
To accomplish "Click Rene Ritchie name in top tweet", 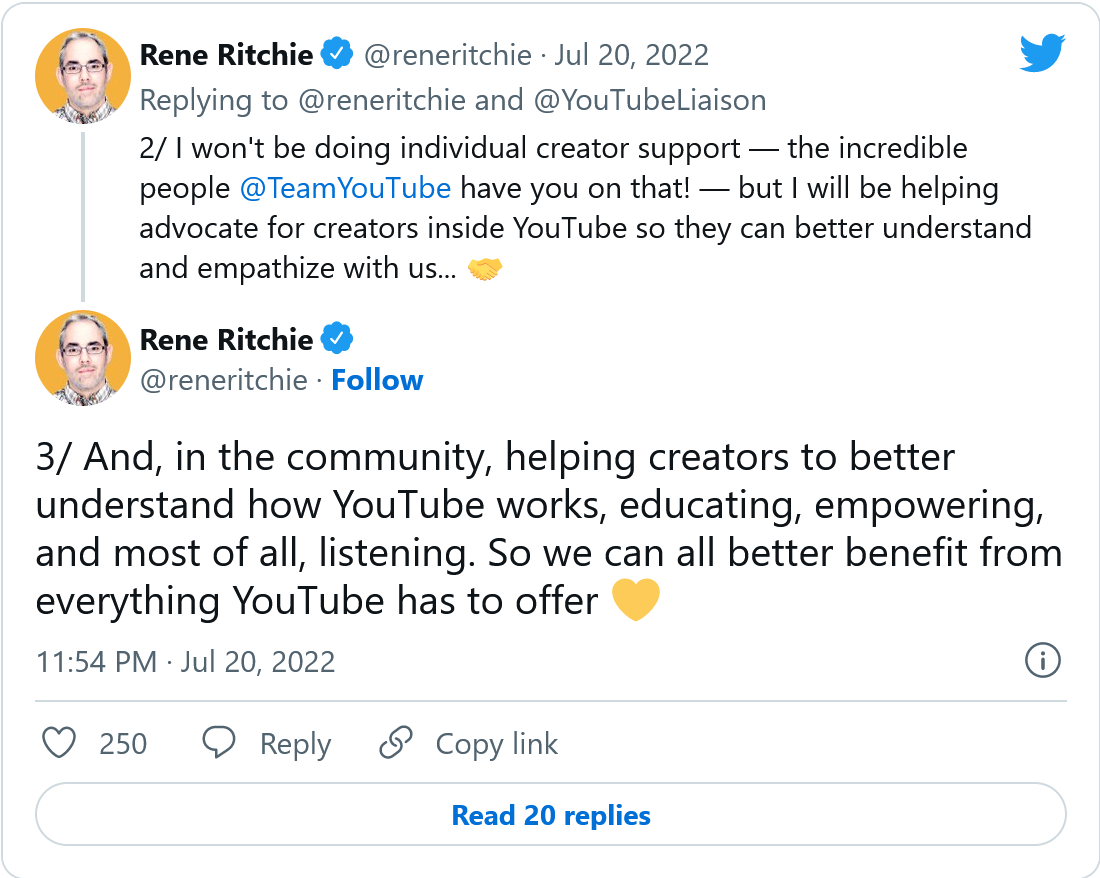I will (x=226, y=55).
